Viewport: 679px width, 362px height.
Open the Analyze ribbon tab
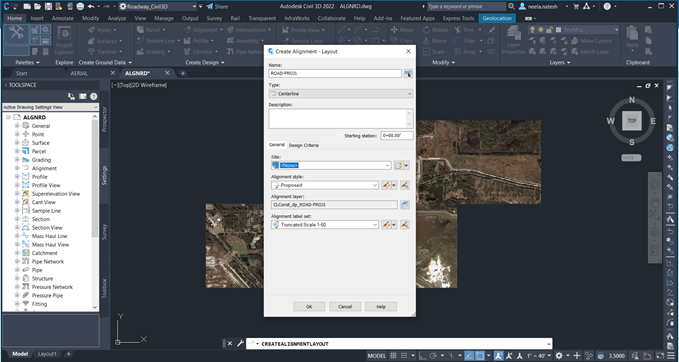click(x=117, y=18)
